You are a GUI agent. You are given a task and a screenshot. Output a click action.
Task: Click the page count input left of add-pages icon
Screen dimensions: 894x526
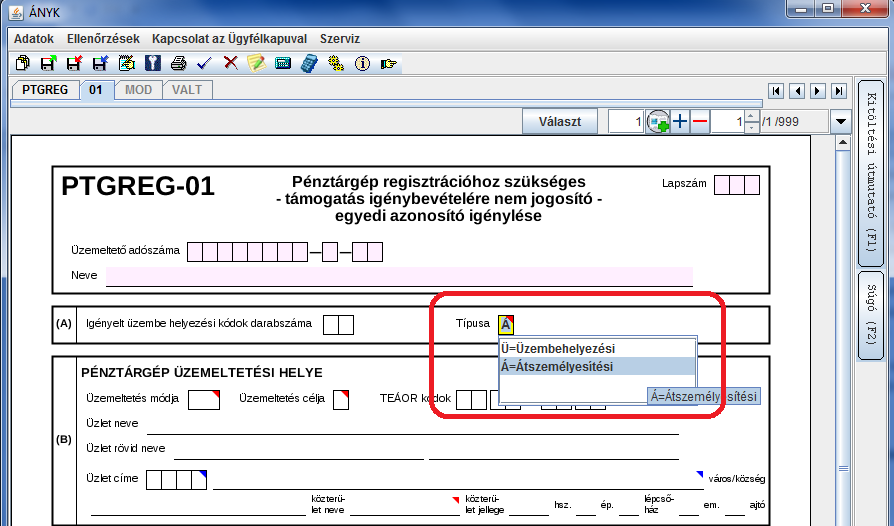coord(626,121)
